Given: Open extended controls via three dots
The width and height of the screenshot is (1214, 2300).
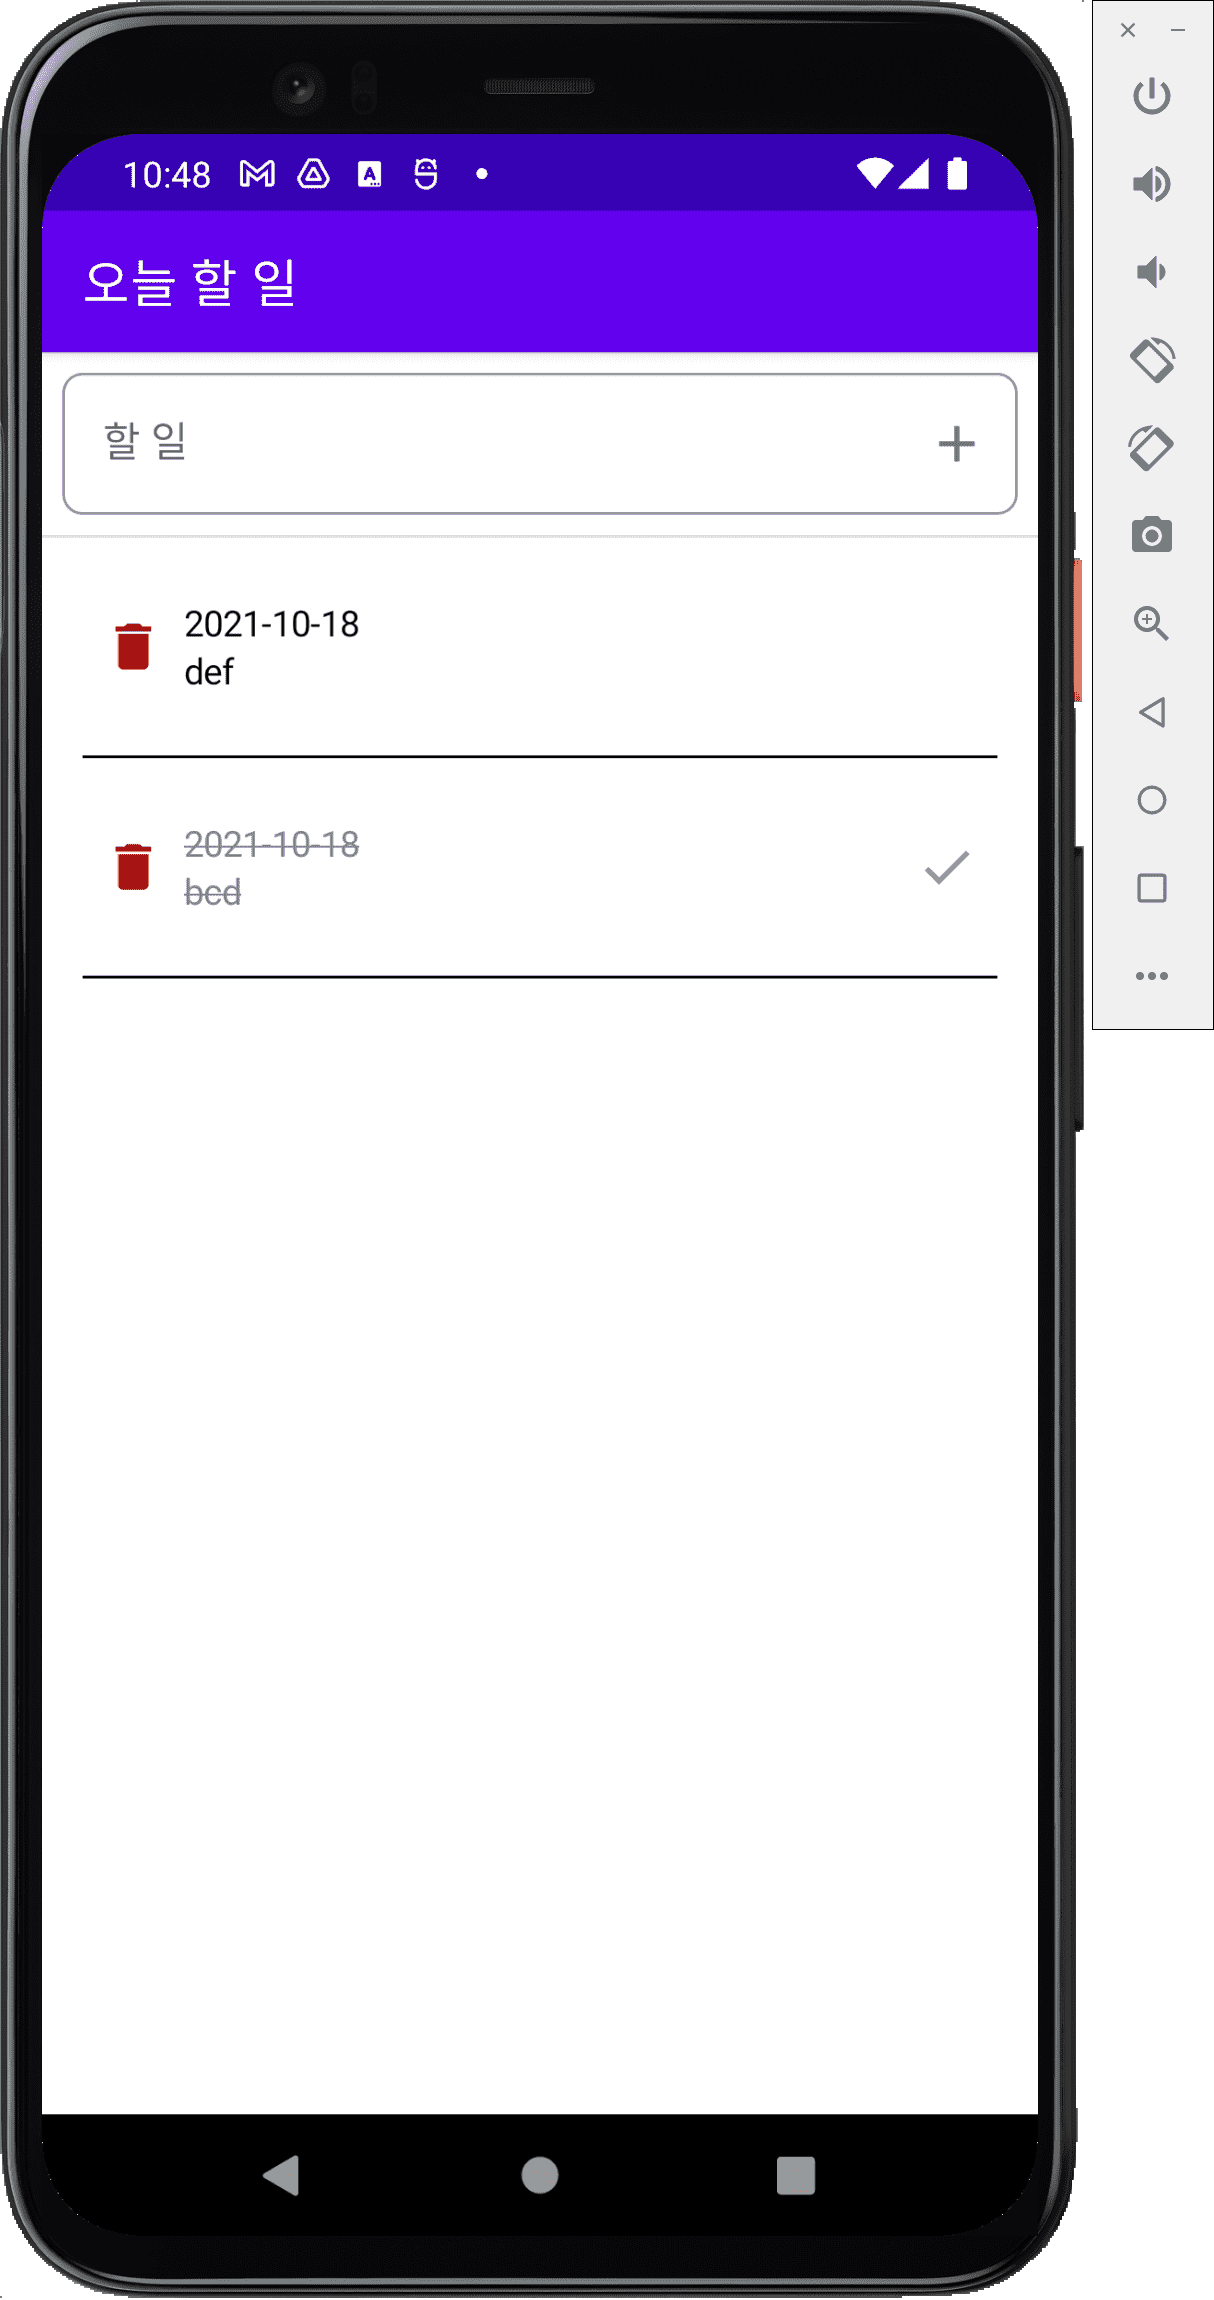Looking at the screenshot, I should [x=1152, y=976].
